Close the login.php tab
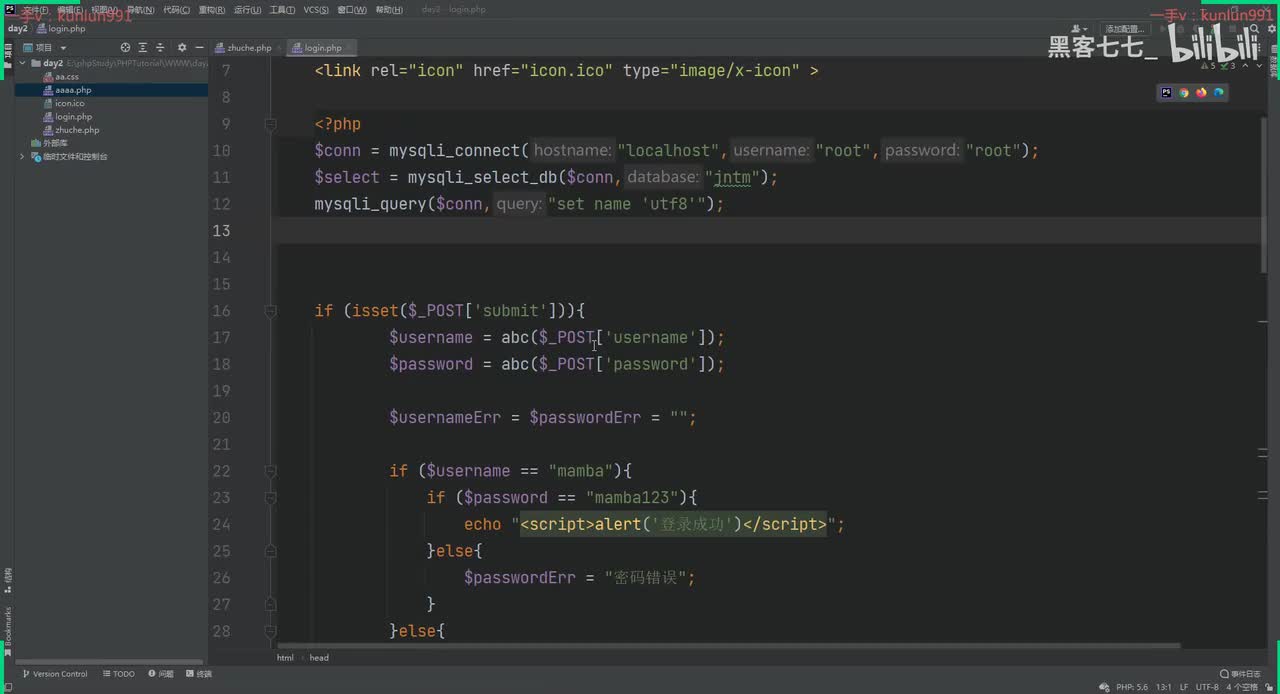Image resolution: width=1280 pixels, height=694 pixels. 350,48
